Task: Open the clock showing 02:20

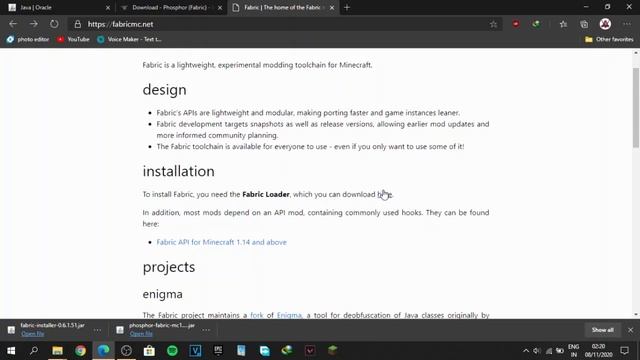Action: [x=598, y=351]
